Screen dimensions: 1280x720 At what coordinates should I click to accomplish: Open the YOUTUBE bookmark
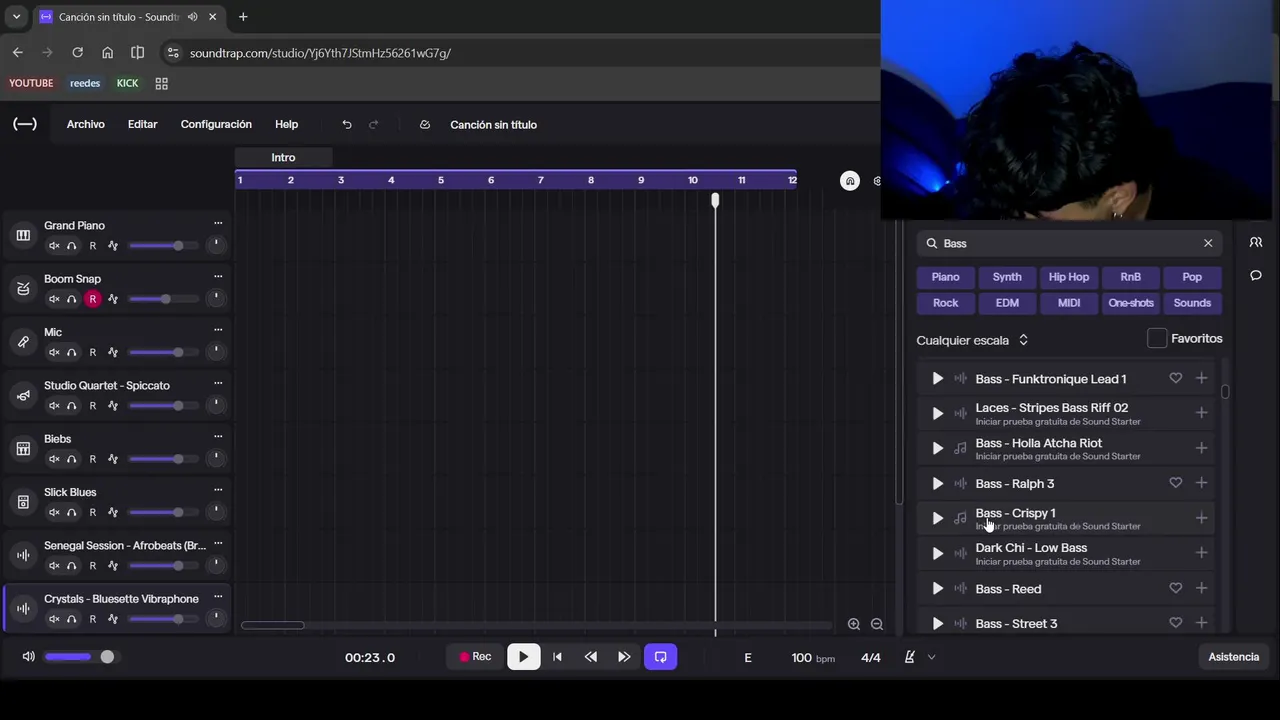[x=31, y=83]
